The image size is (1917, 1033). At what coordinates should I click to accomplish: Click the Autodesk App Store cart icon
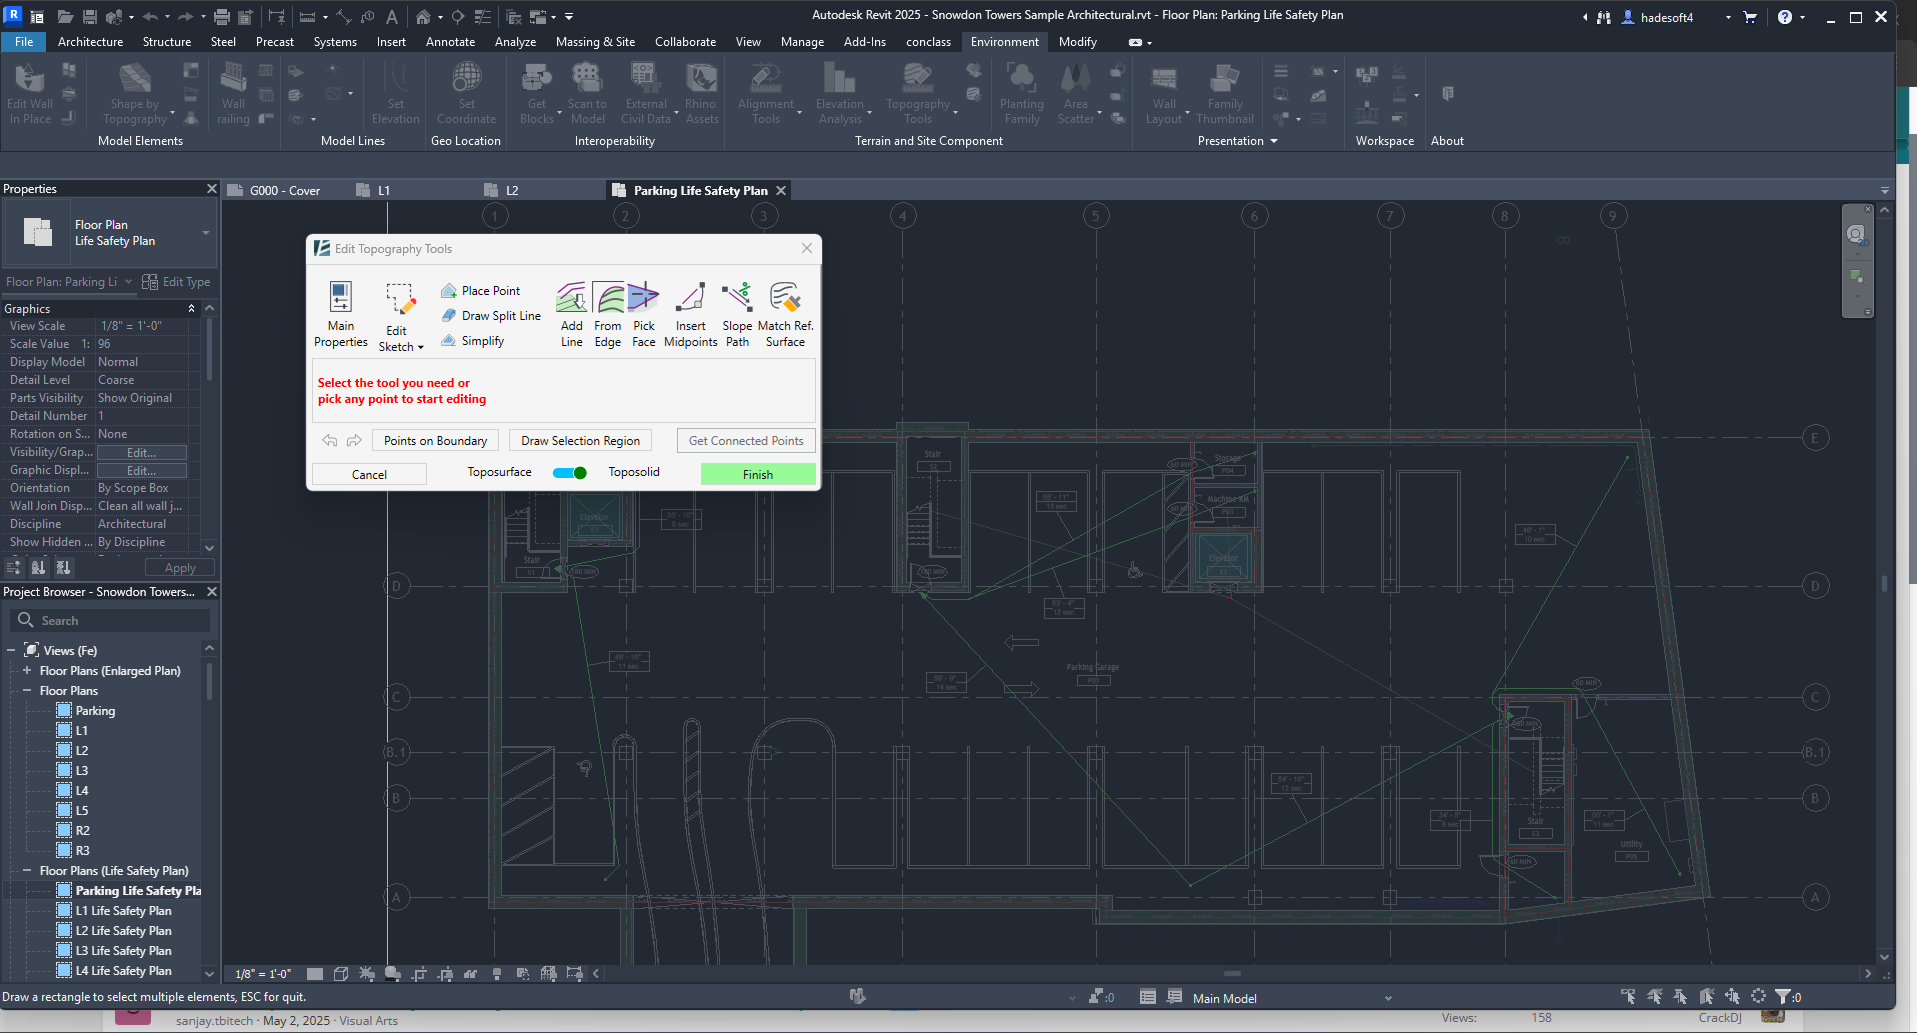(x=1750, y=17)
